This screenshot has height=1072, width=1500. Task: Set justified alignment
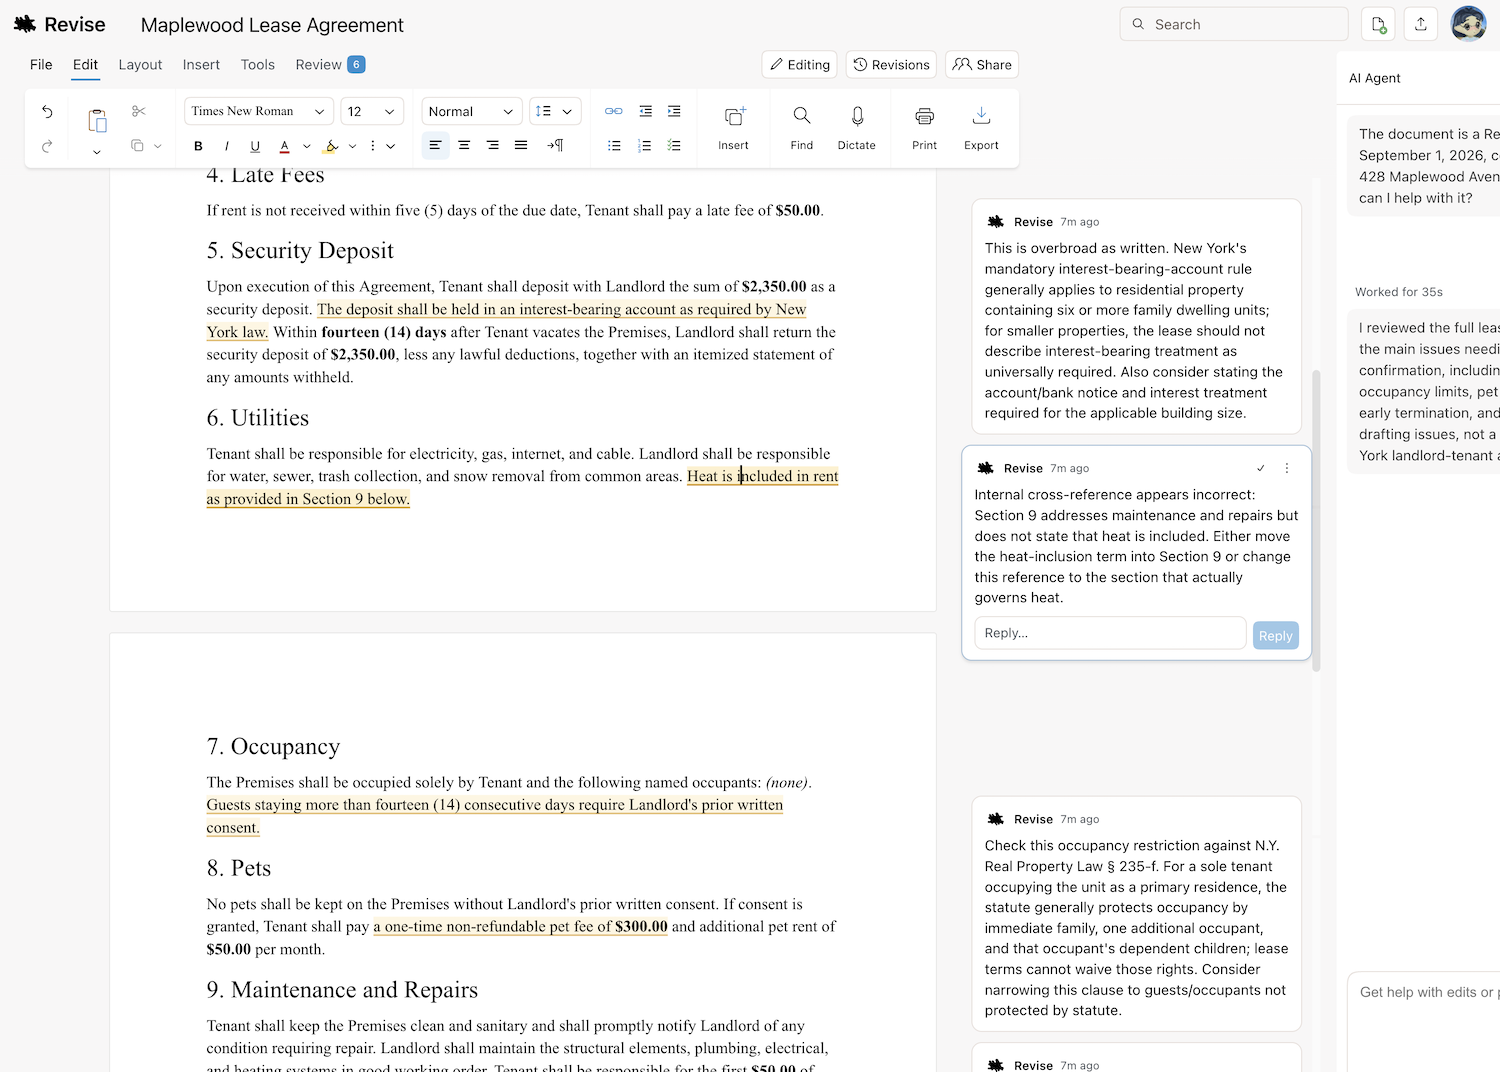point(521,146)
